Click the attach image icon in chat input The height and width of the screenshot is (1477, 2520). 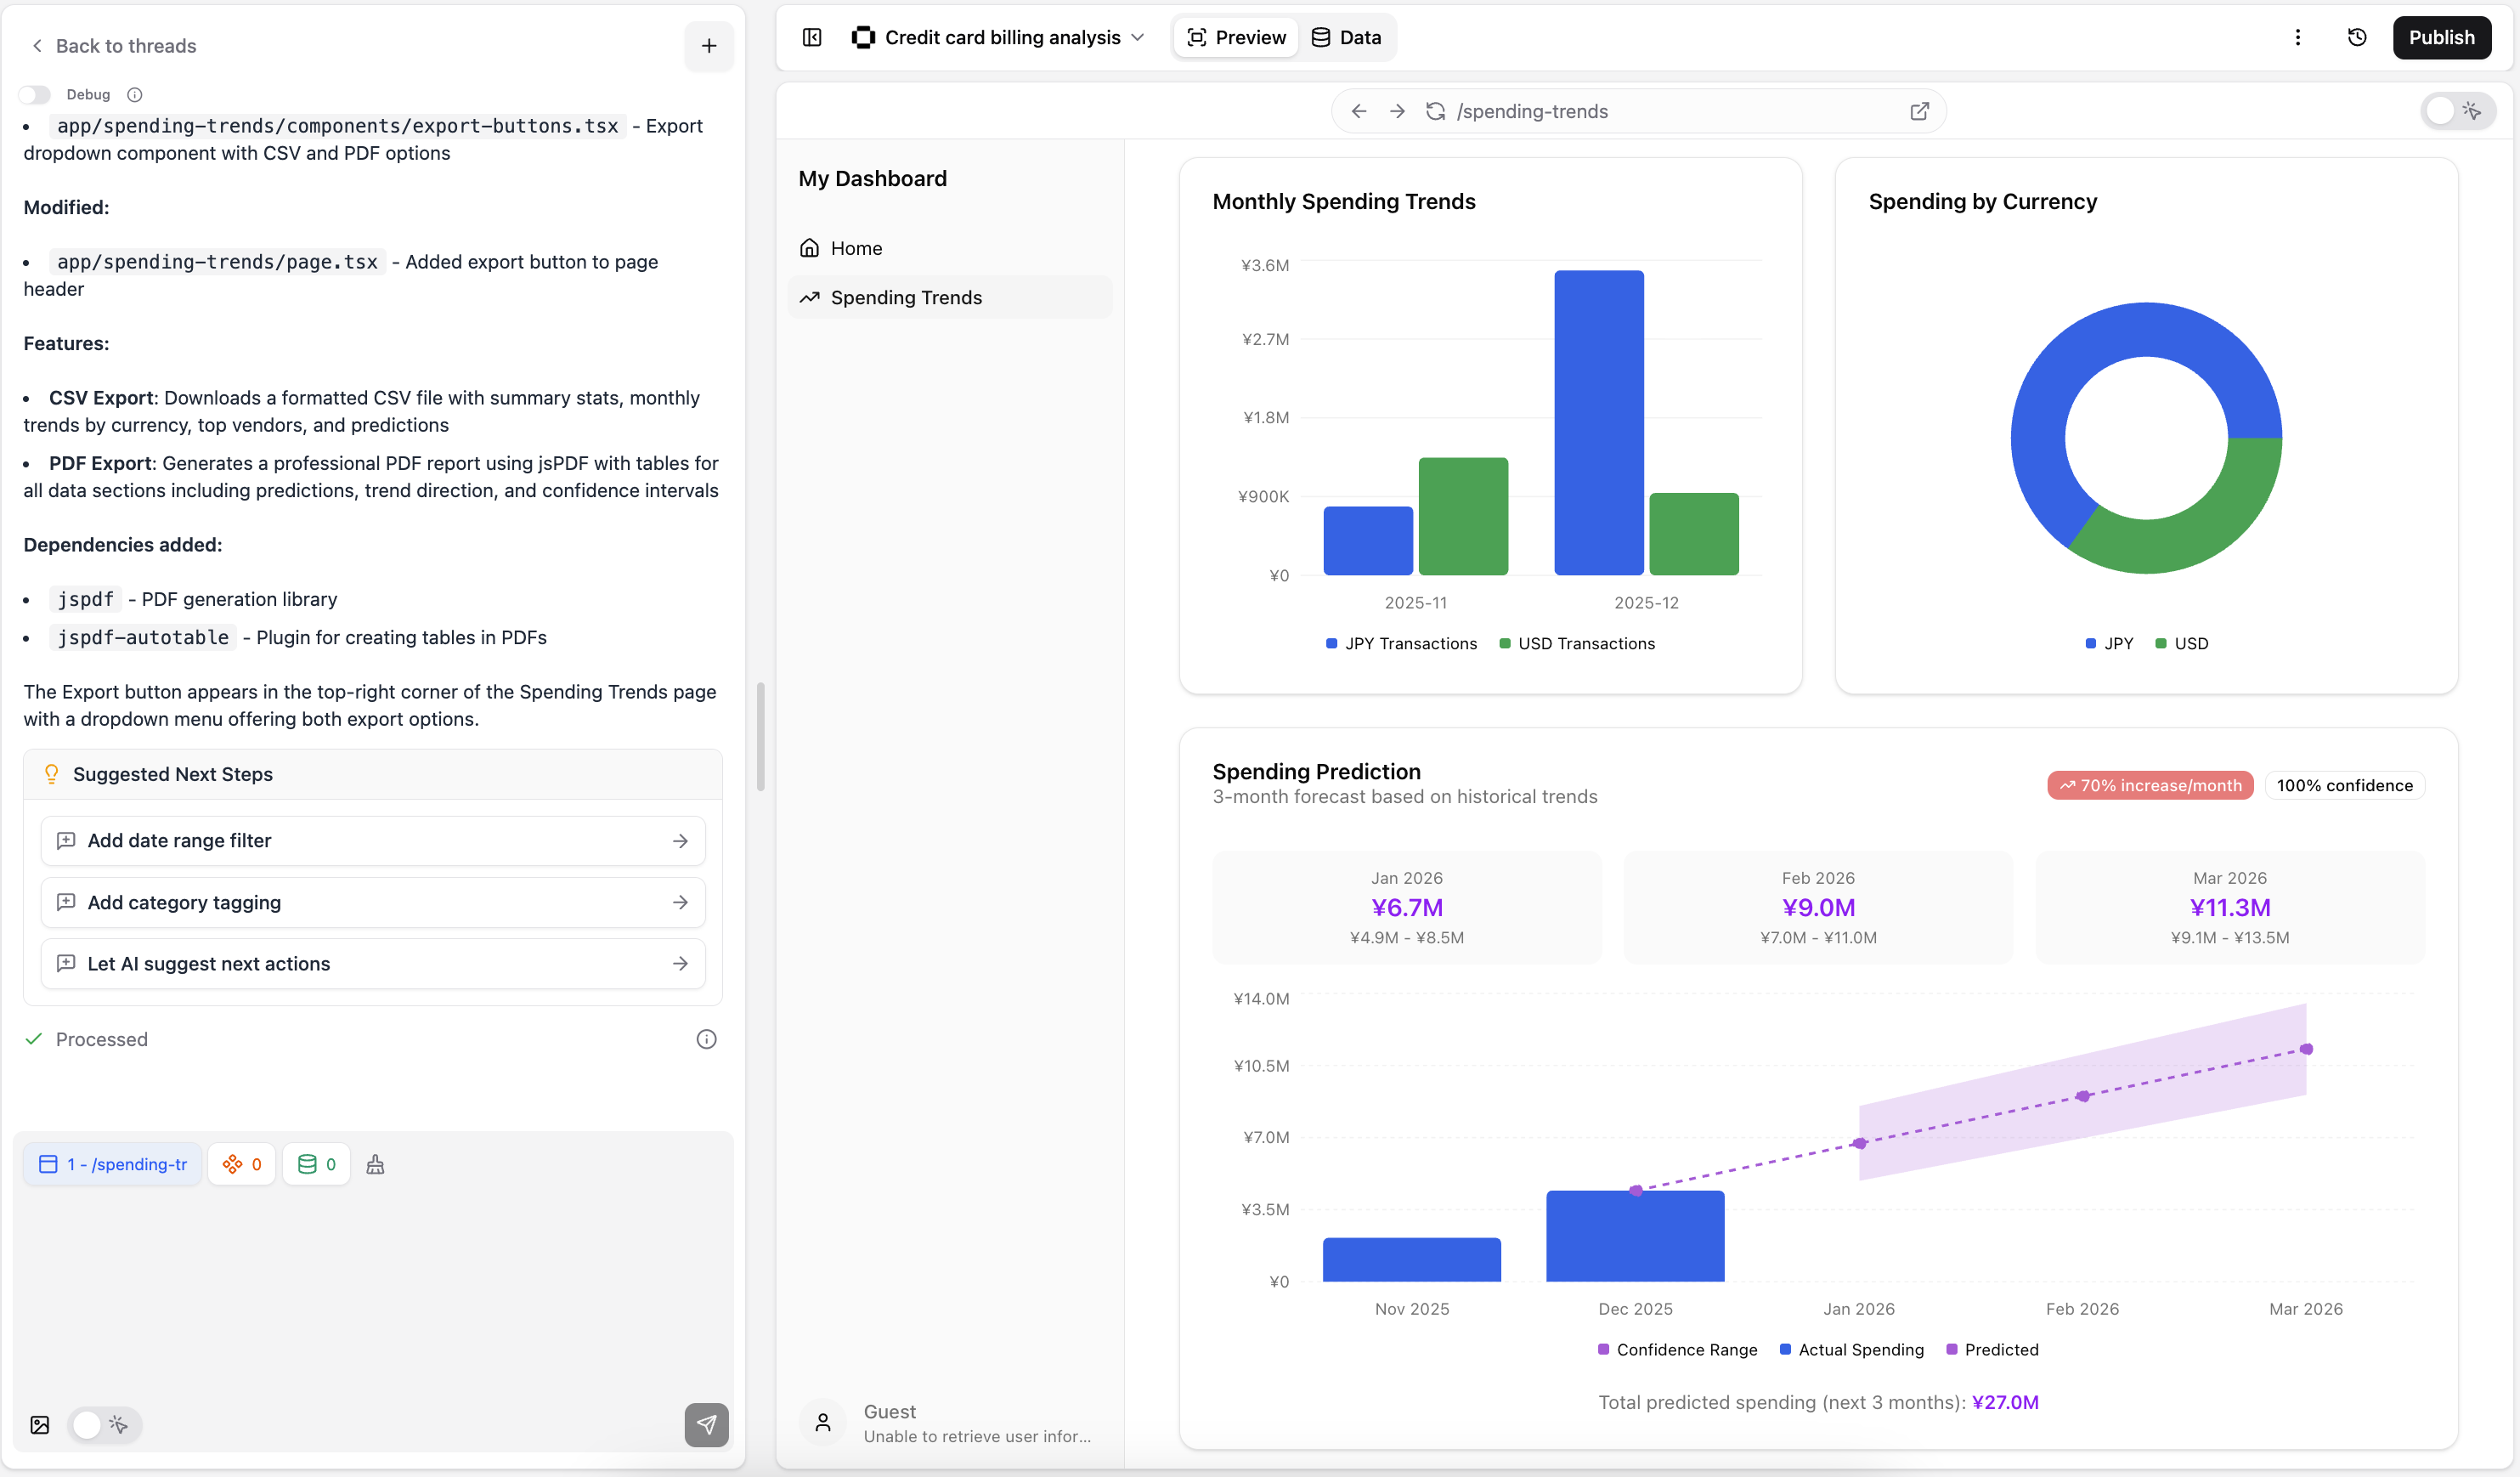(x=40, y=1425)
